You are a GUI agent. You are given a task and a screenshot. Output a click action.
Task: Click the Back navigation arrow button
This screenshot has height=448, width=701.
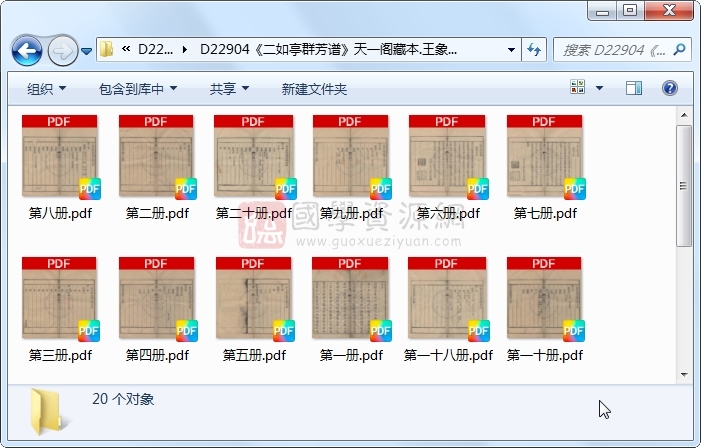click(27, 49)
